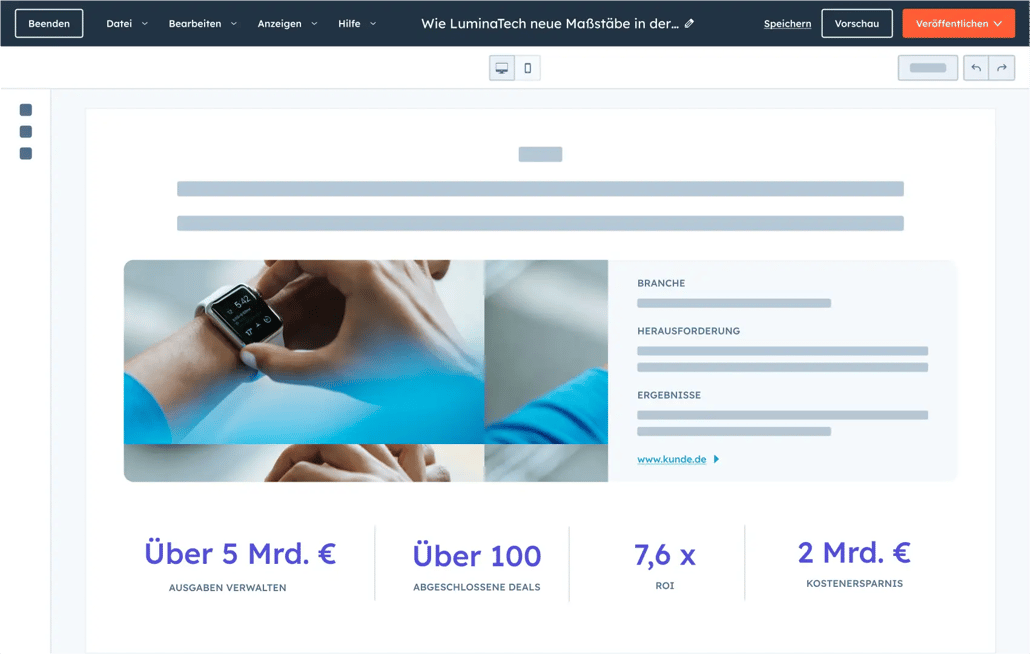Open the Bearbeiten dropdown
This screenshot has width=1030, height=654.
(203, 23)
